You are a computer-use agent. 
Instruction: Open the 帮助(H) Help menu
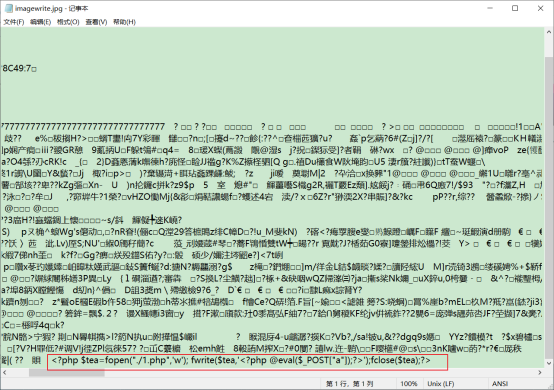click(124, 22)
